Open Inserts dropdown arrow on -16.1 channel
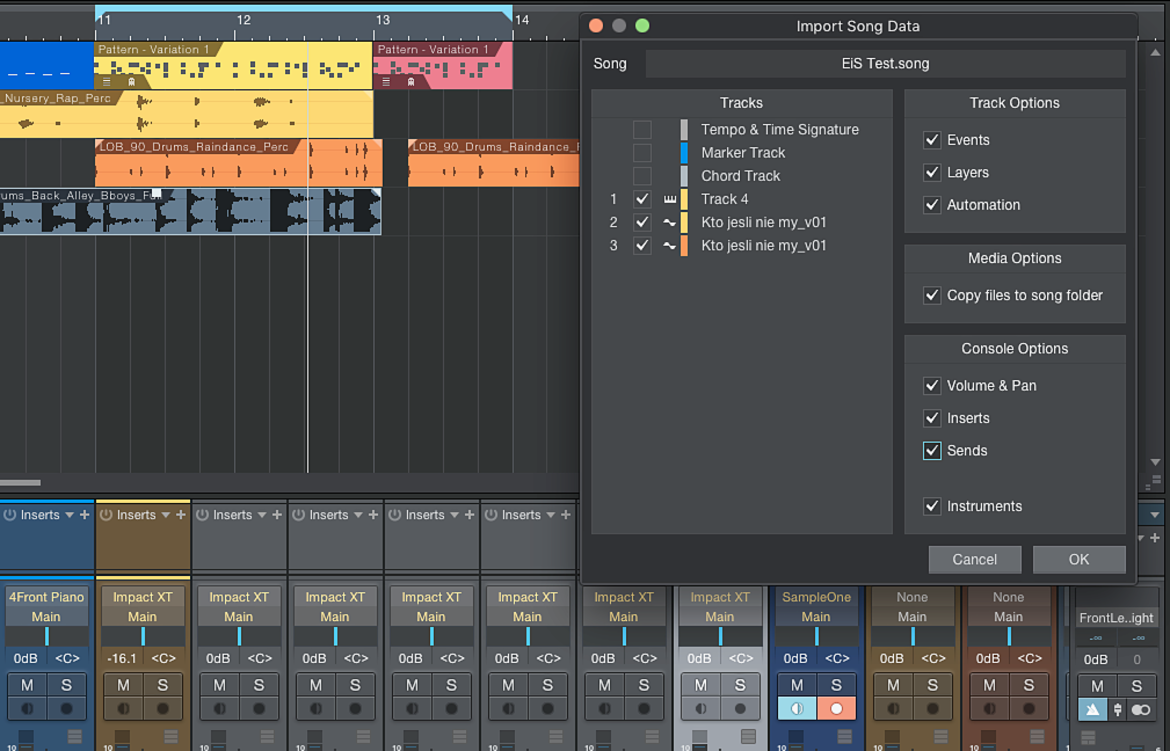The width and height of the screenshot is (1170, 751). [x=166, y=515]
